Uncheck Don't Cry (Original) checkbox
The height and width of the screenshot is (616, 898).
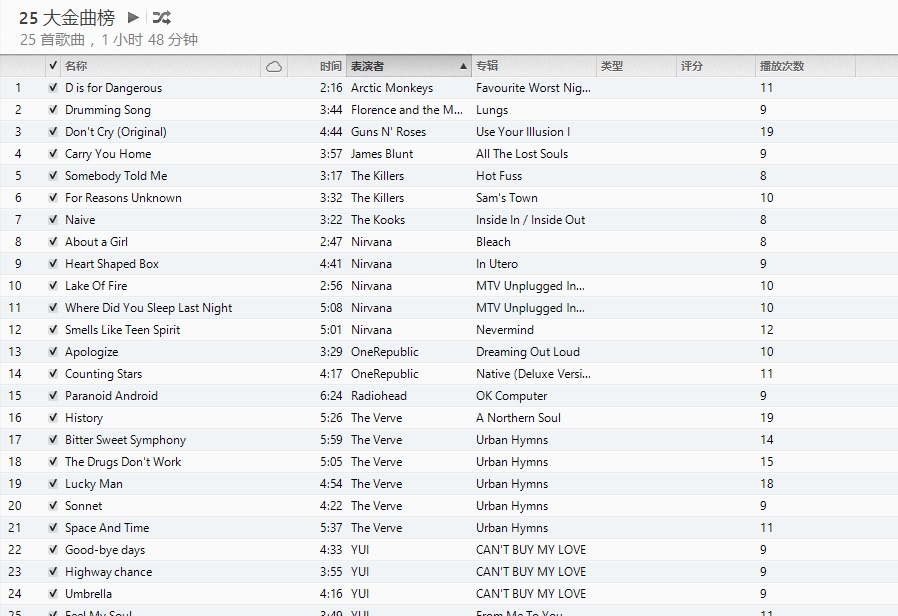point(53,132)
